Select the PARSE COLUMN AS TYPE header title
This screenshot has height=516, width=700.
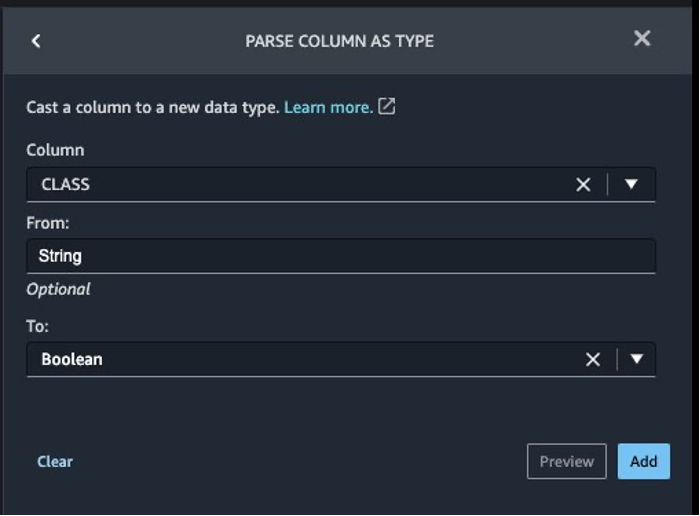pyautogui.click(x=340, y=41)
